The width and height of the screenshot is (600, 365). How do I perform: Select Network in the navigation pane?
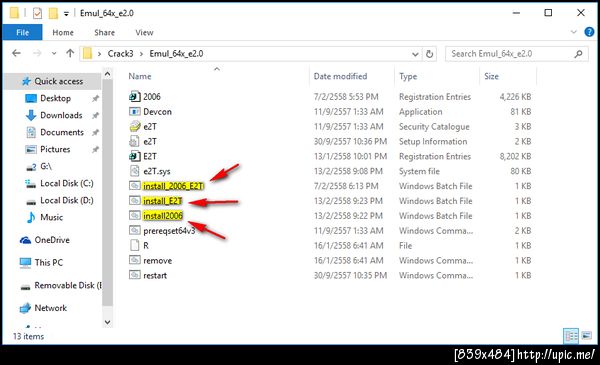51,308
